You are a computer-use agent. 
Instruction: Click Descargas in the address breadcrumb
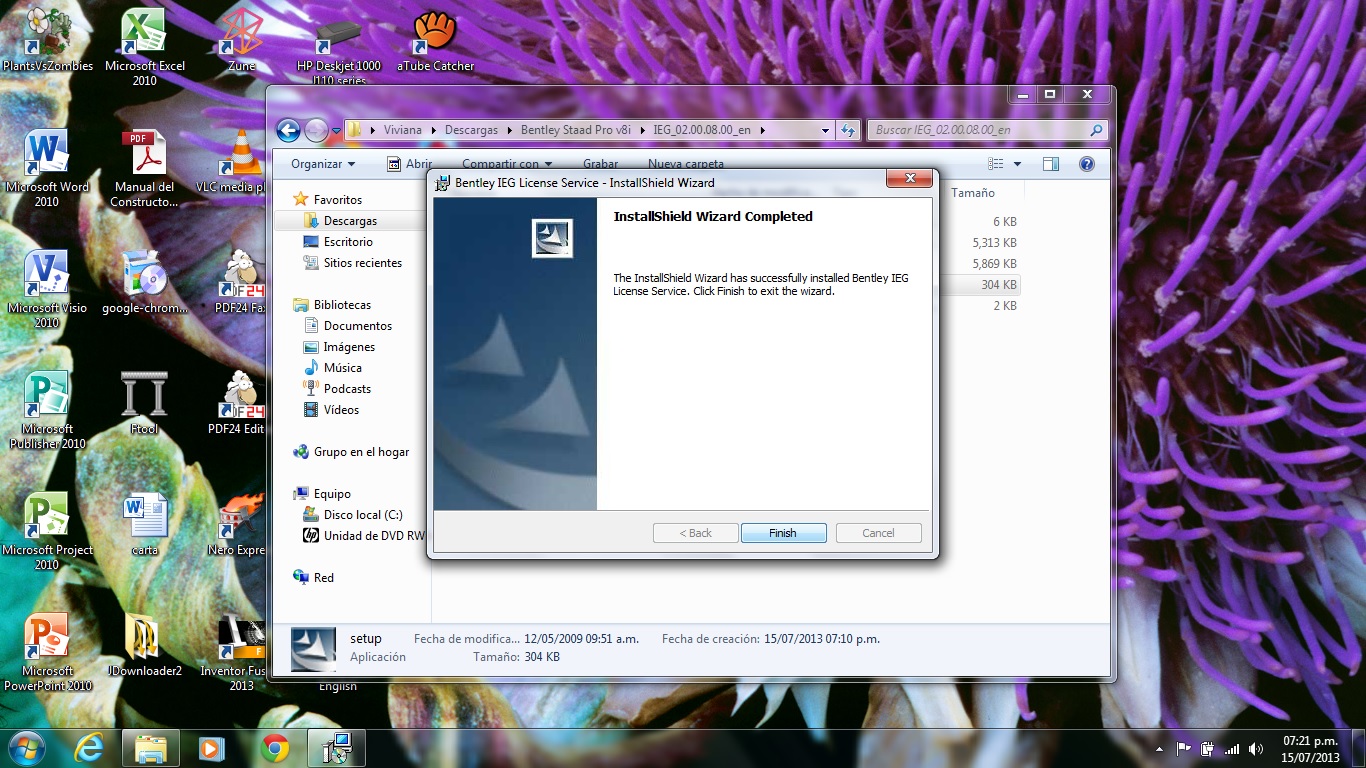471,130
